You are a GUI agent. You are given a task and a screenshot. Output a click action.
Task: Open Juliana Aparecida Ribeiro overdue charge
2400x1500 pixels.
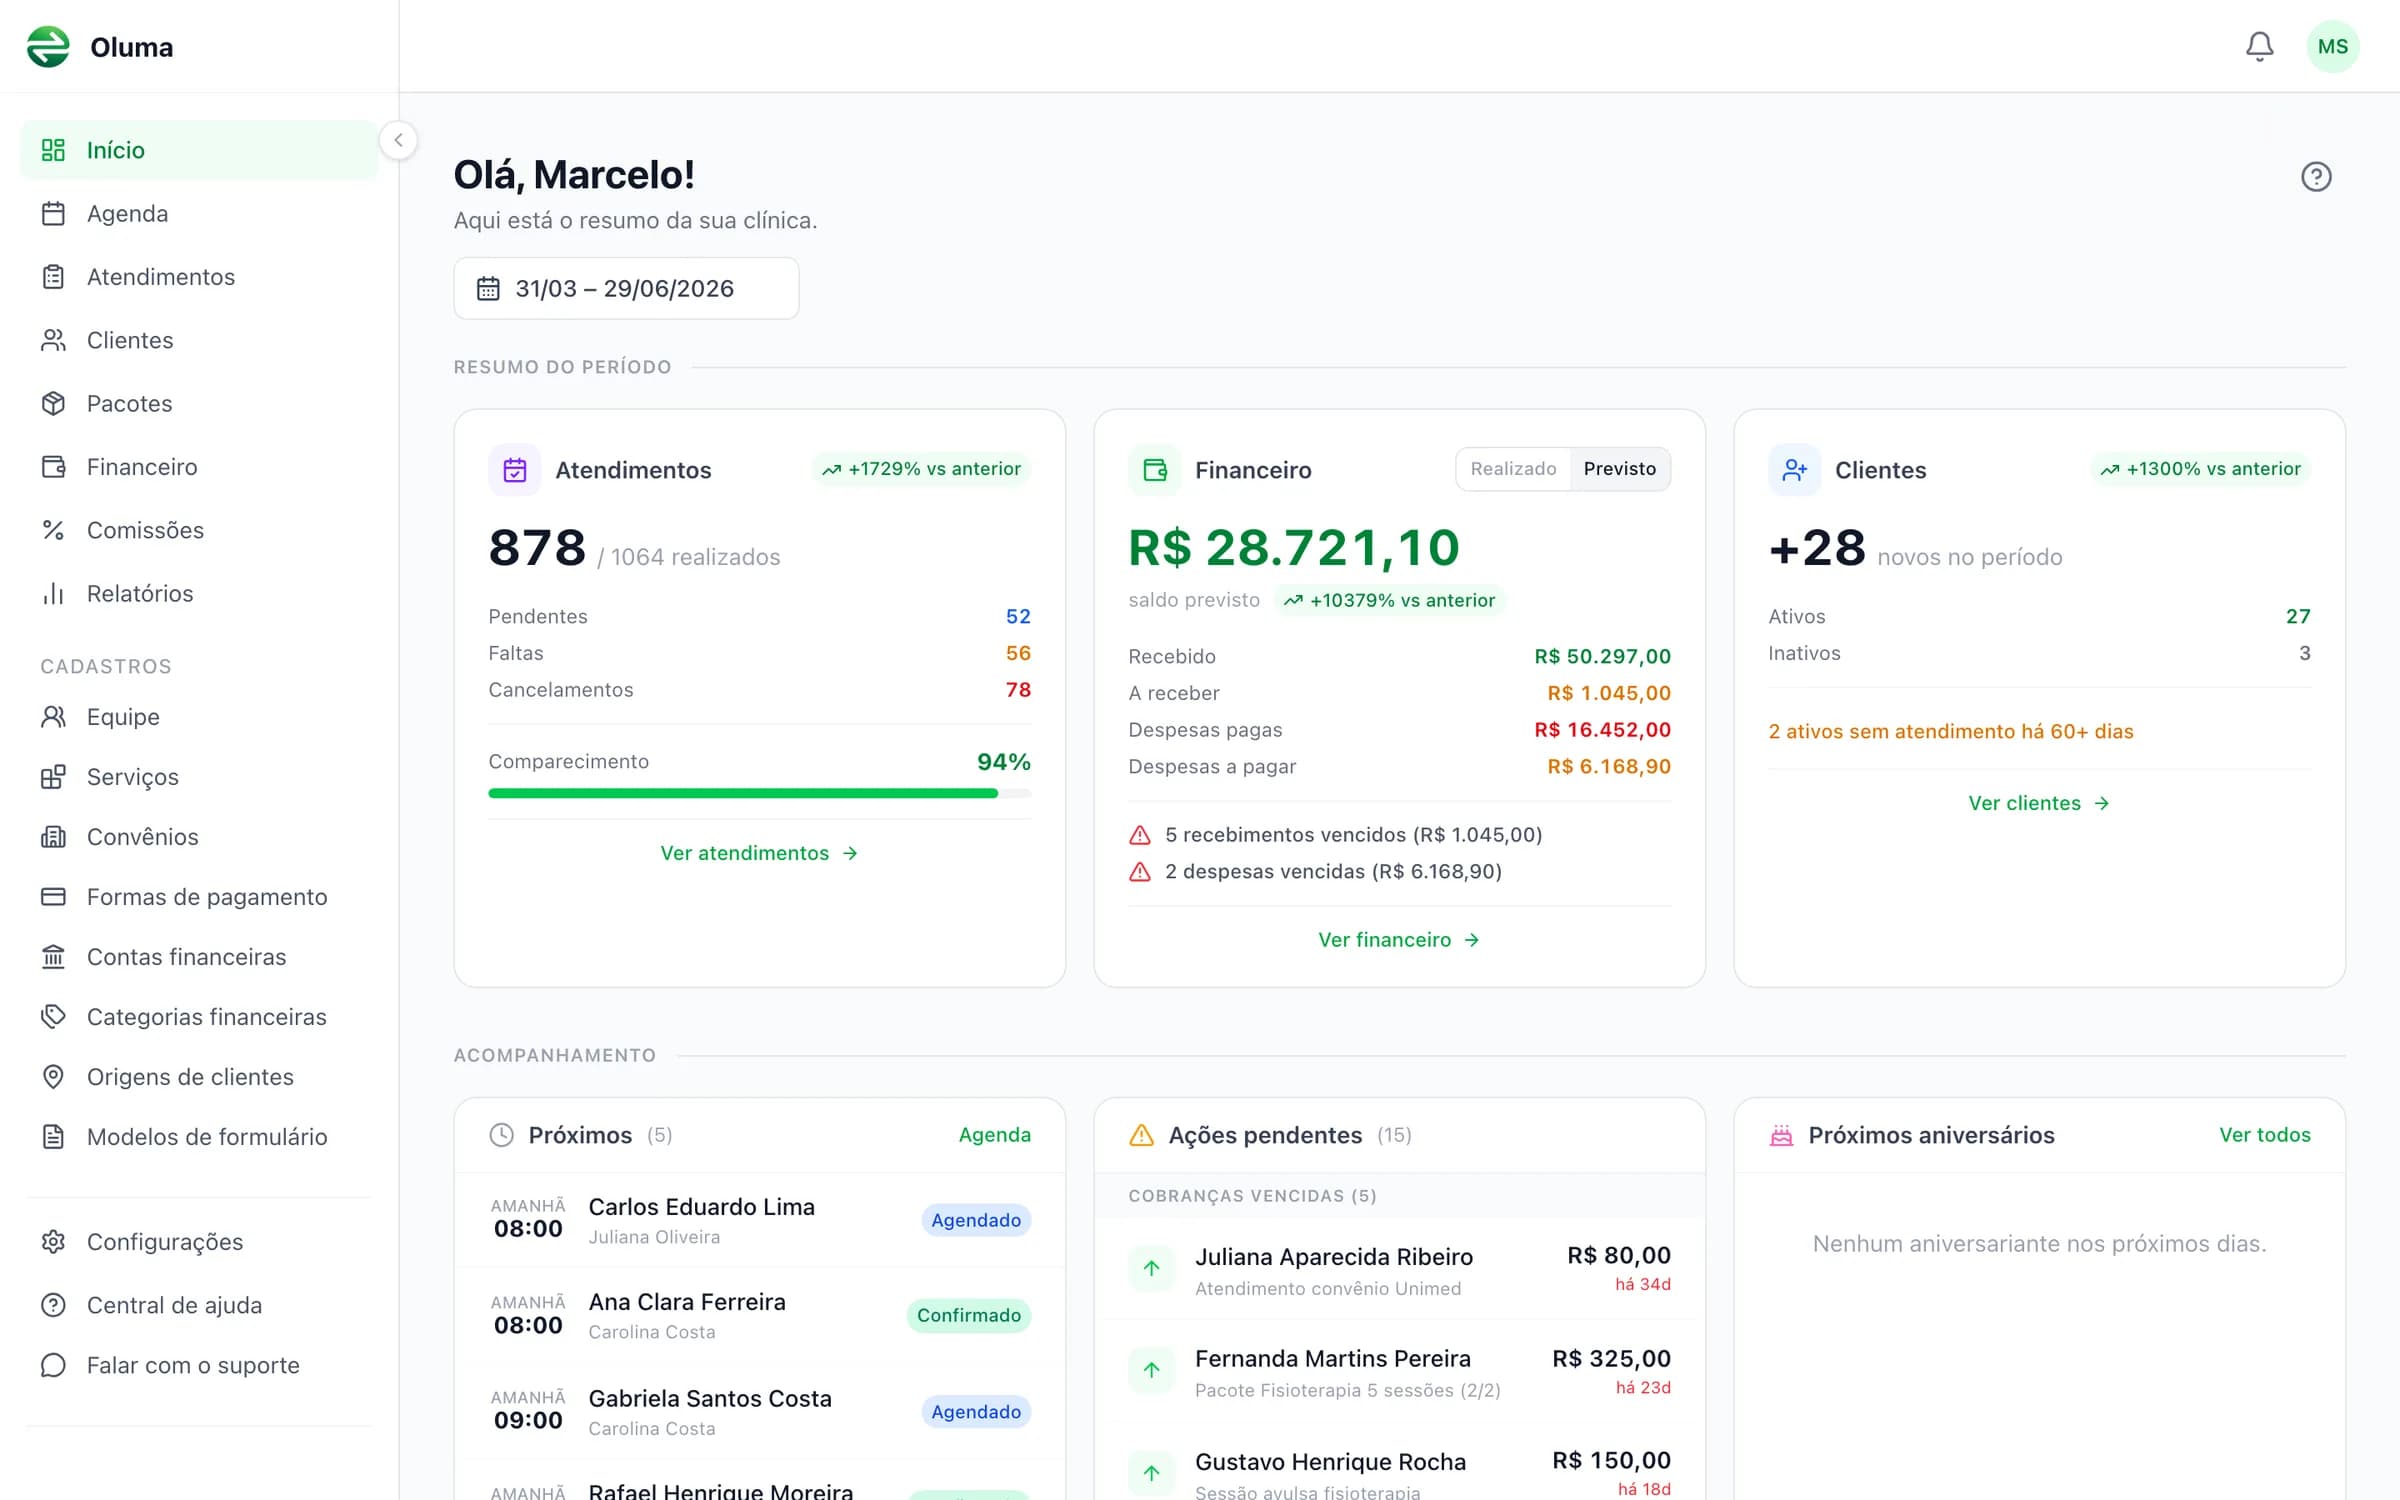tap(1399, 1270)
